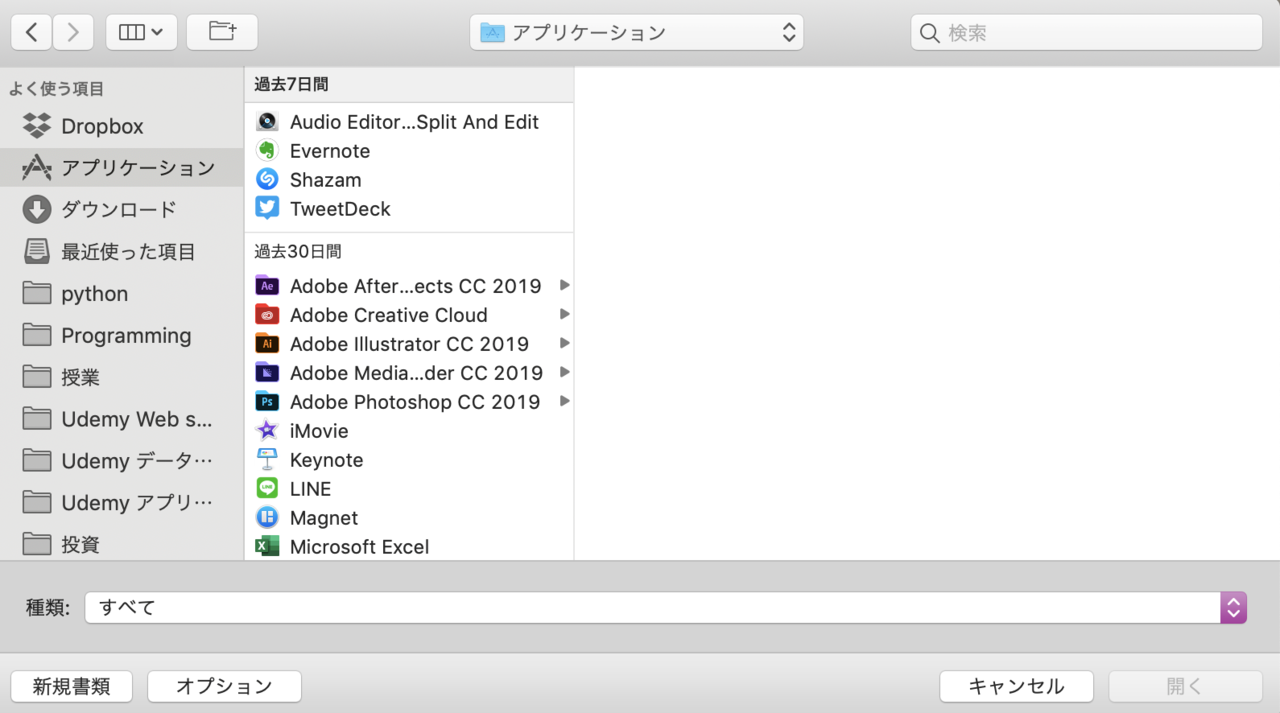Expand Adobe Creative Cloud folder arrow

coord(565,315)
